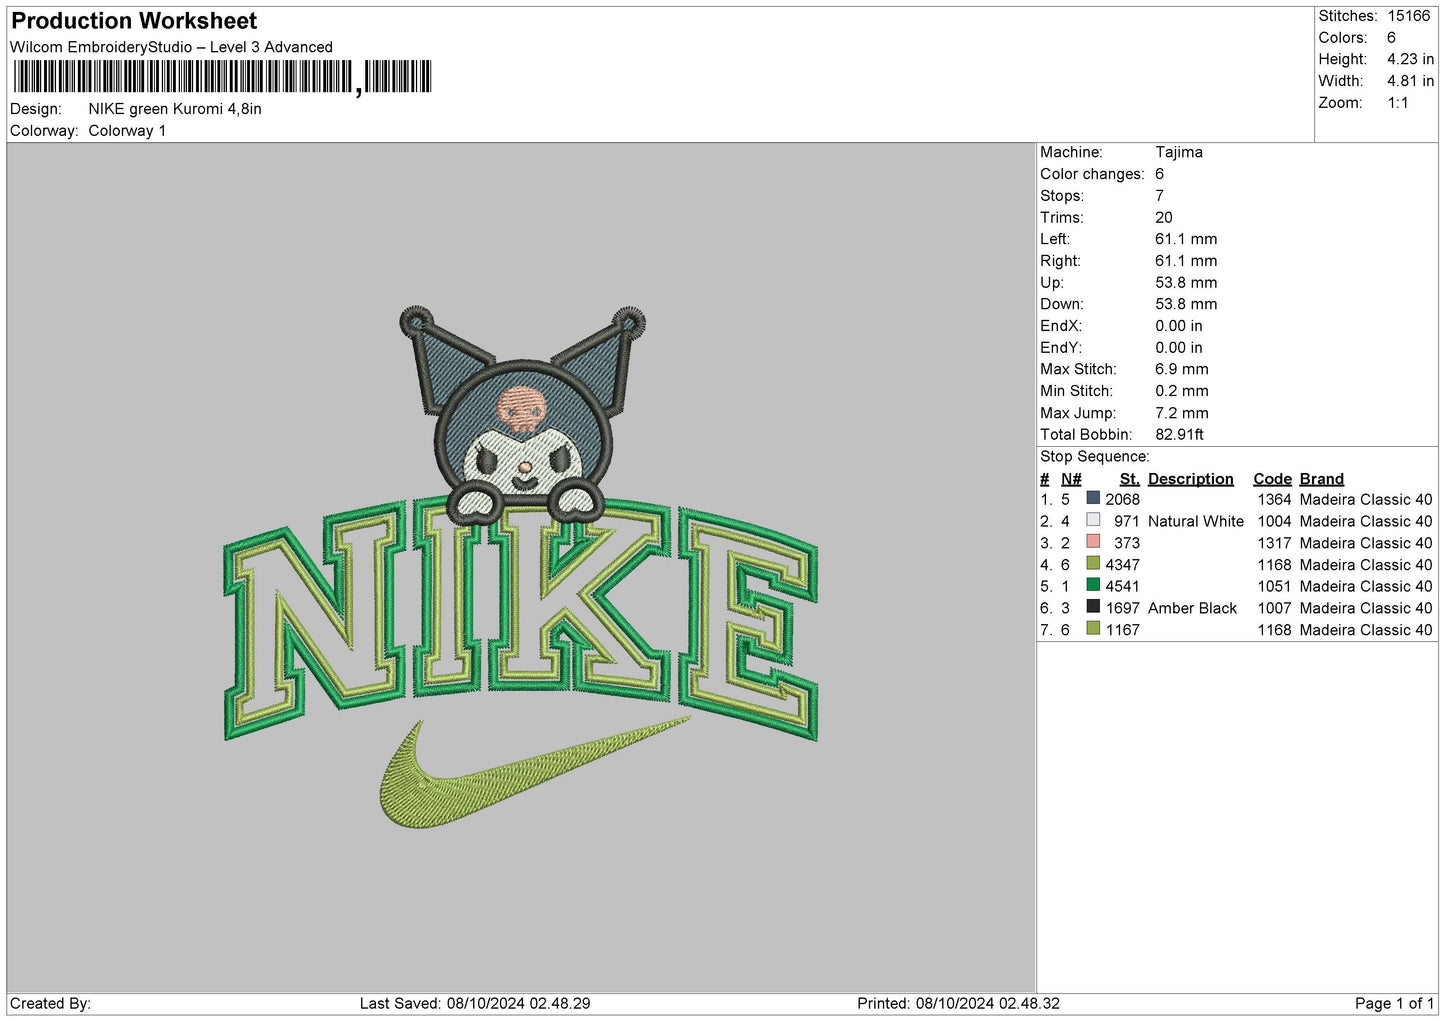Click the 'EndY:' label
The width and height of the screenshot is (1445, 1021).
point(1060,348)
